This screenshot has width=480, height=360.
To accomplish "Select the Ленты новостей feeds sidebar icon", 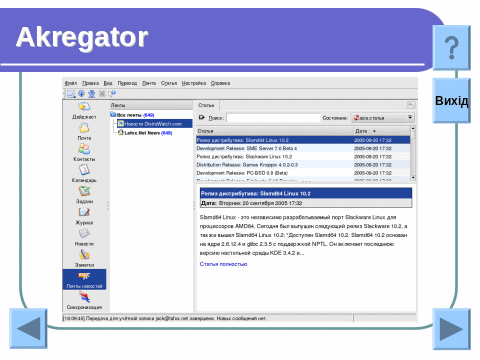I will point(84,279).
